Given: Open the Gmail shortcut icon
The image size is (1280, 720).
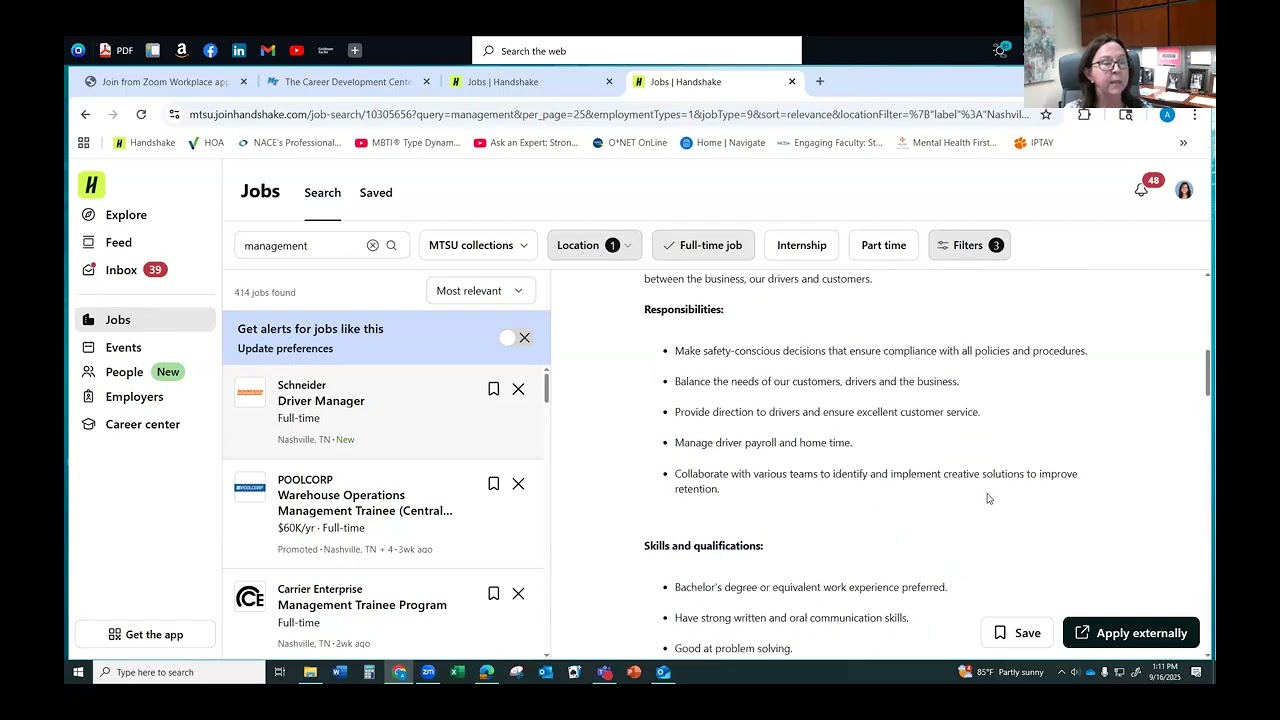Looking at the screenshot, I should click(x=268, y=50).
